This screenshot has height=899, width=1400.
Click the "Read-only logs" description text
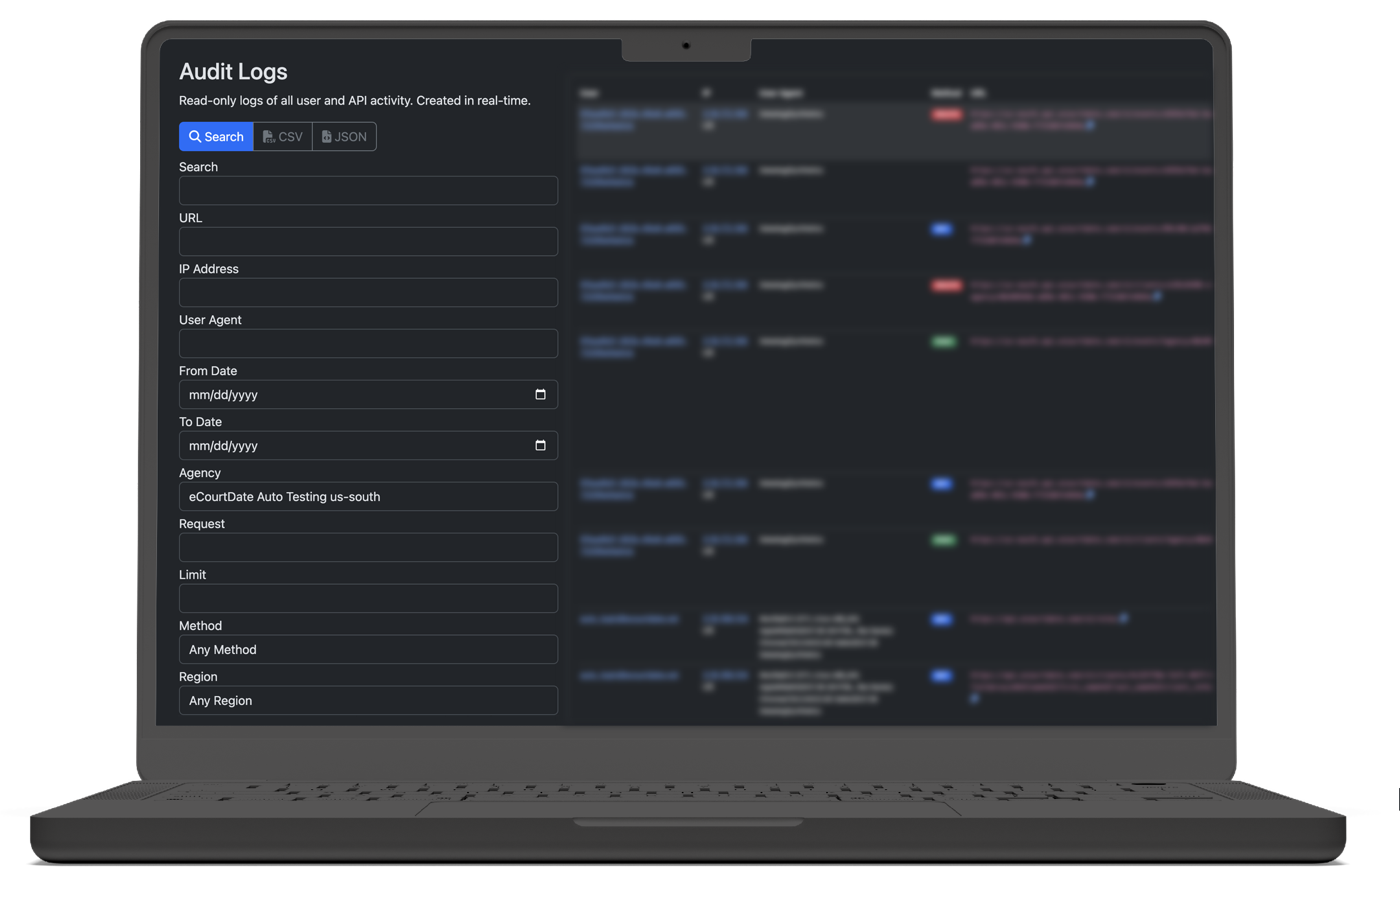tap(355, 101)
